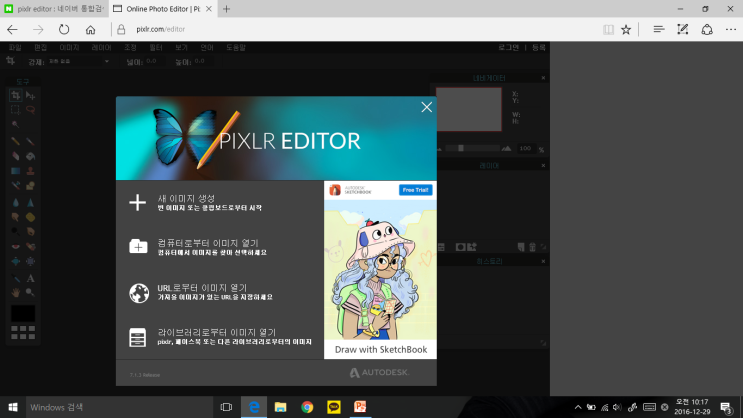Screen dimensions: 743x418
Task: Close the Pixlr Editor welcome dialog
Action: (x=426, y=107)
